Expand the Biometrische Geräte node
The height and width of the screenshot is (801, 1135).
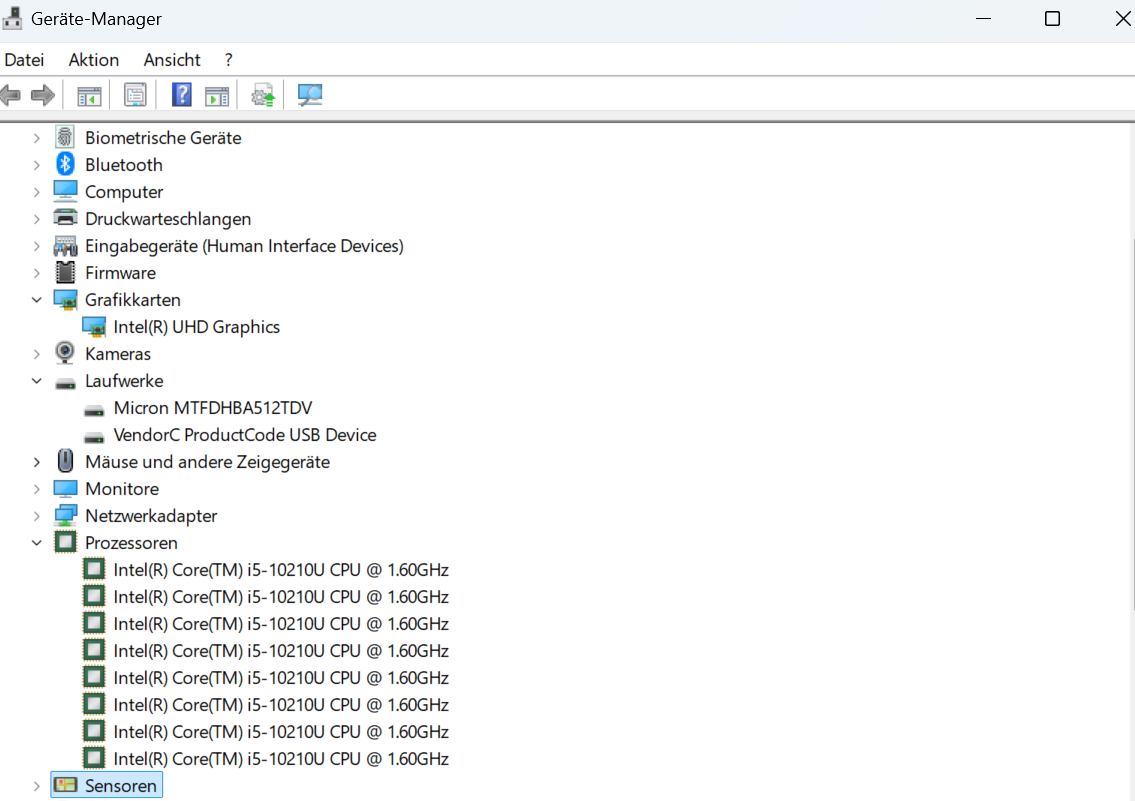(36, 137)
